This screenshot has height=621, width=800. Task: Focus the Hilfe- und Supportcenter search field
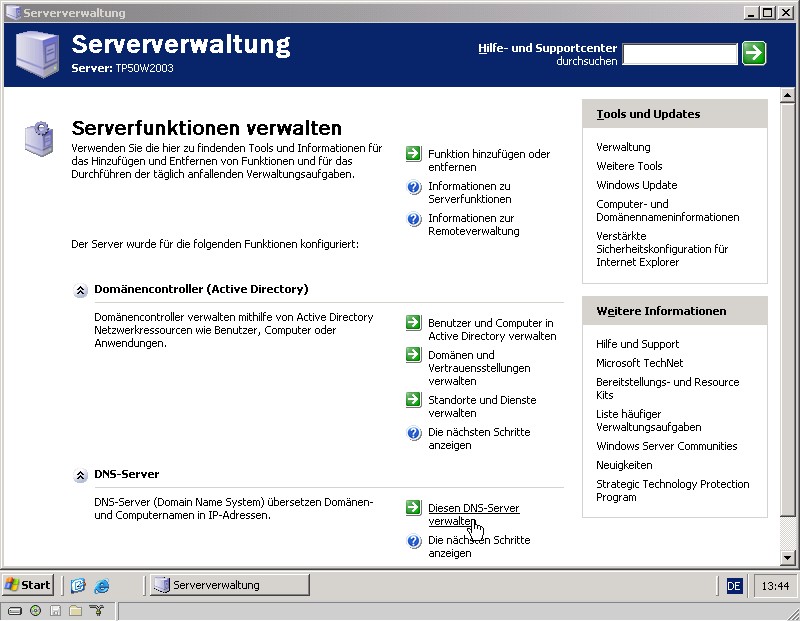tap(680, 54)
